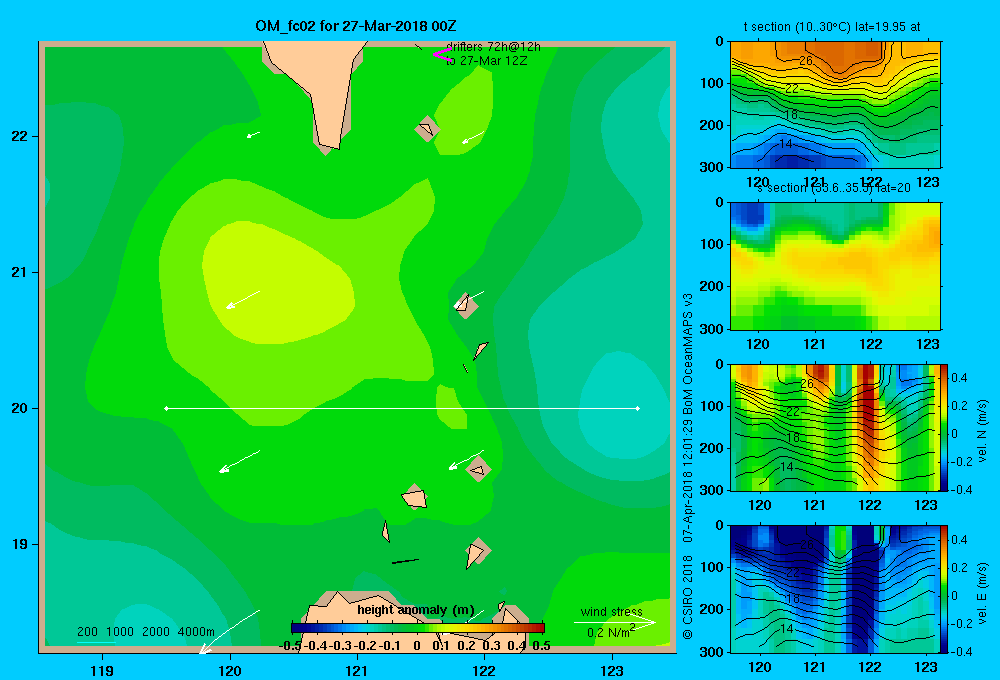Click latitude label '20' on main map
The width and height of the screenshot is (1000, 680).
point(20,408)
